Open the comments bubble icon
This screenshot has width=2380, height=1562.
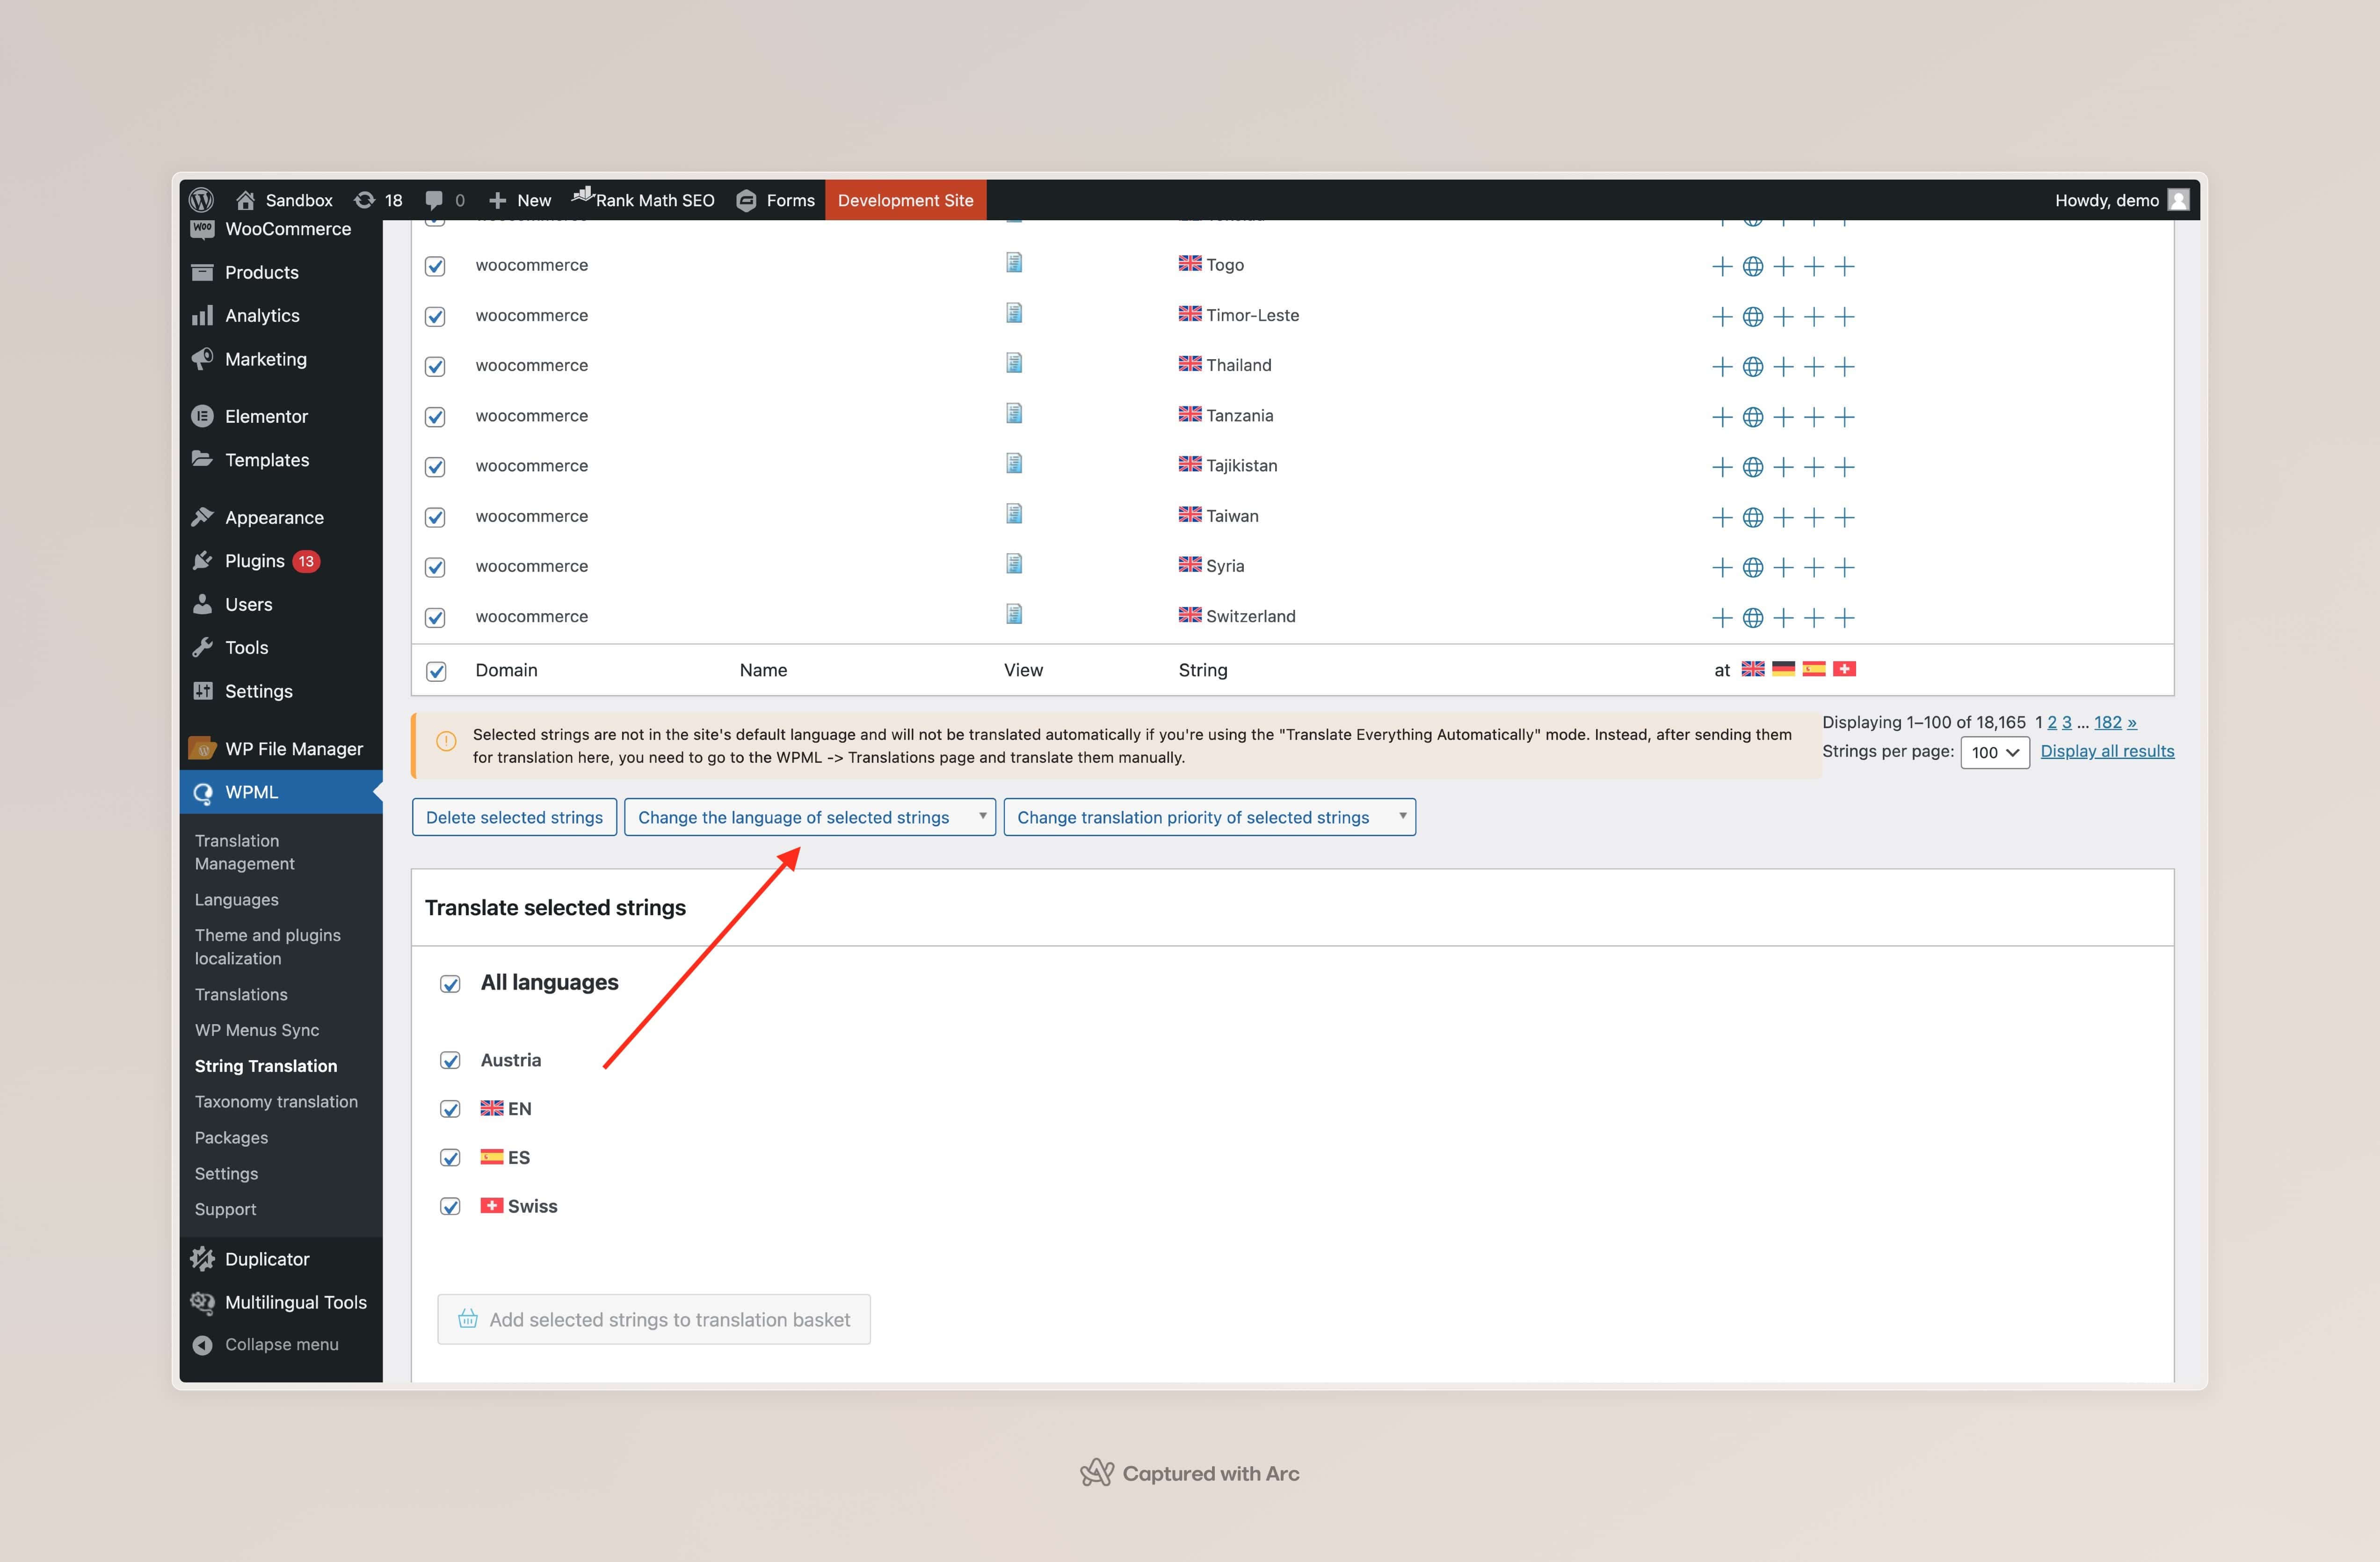(x=433, y=200)
